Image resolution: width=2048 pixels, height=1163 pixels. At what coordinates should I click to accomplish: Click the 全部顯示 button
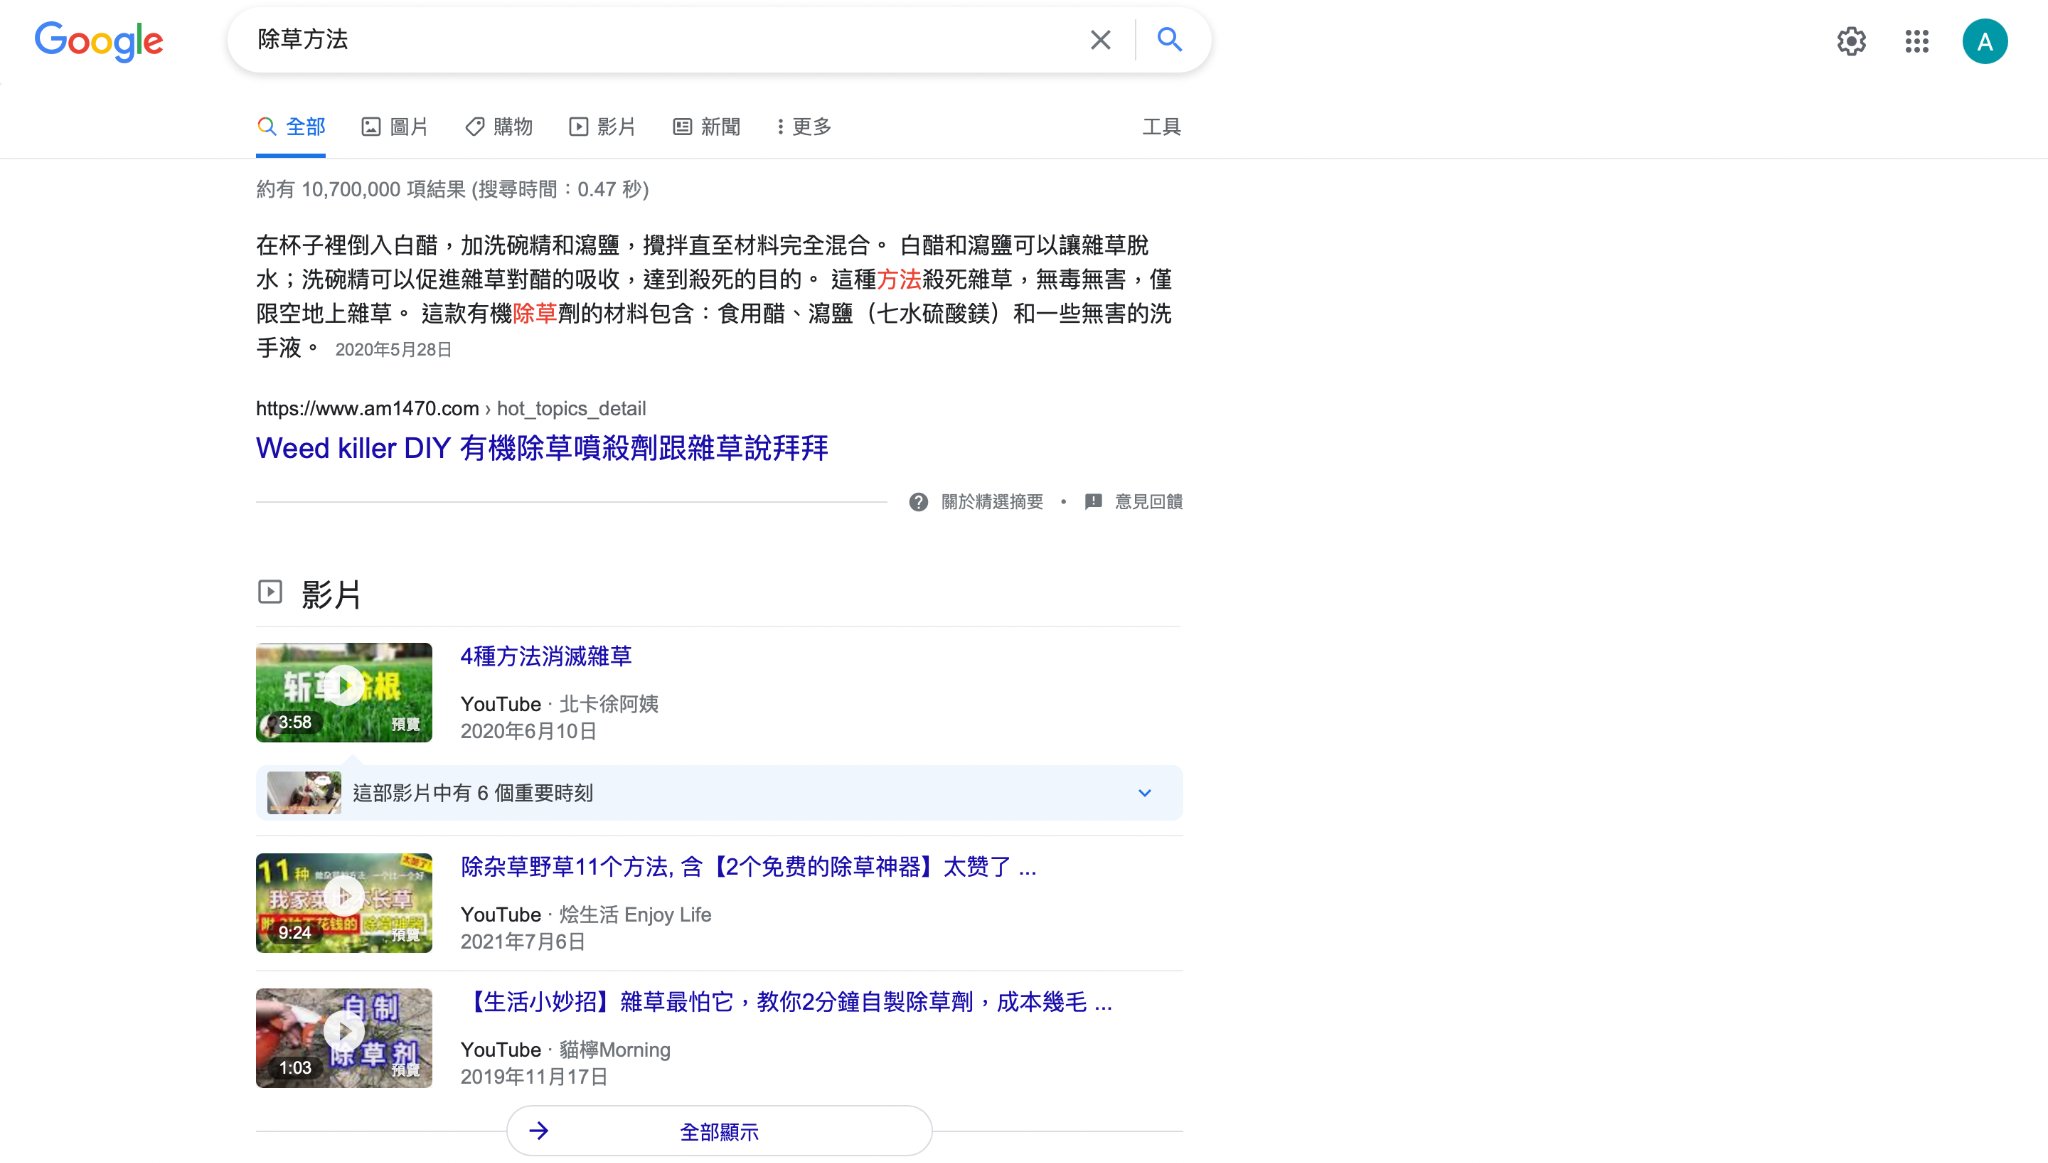coord(719,1131)
